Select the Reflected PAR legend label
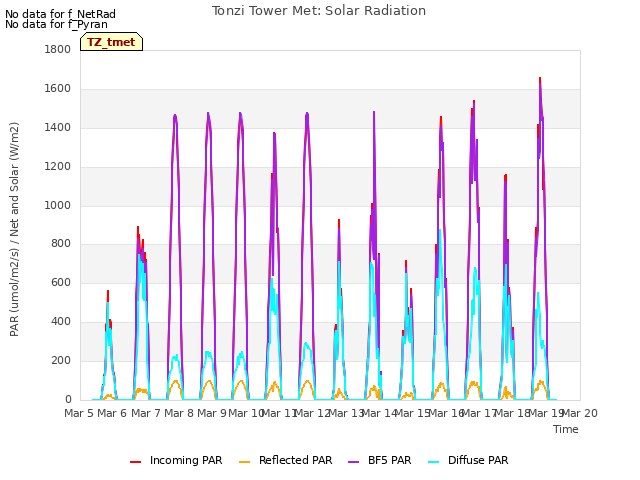640x480 pixels. 296,460
